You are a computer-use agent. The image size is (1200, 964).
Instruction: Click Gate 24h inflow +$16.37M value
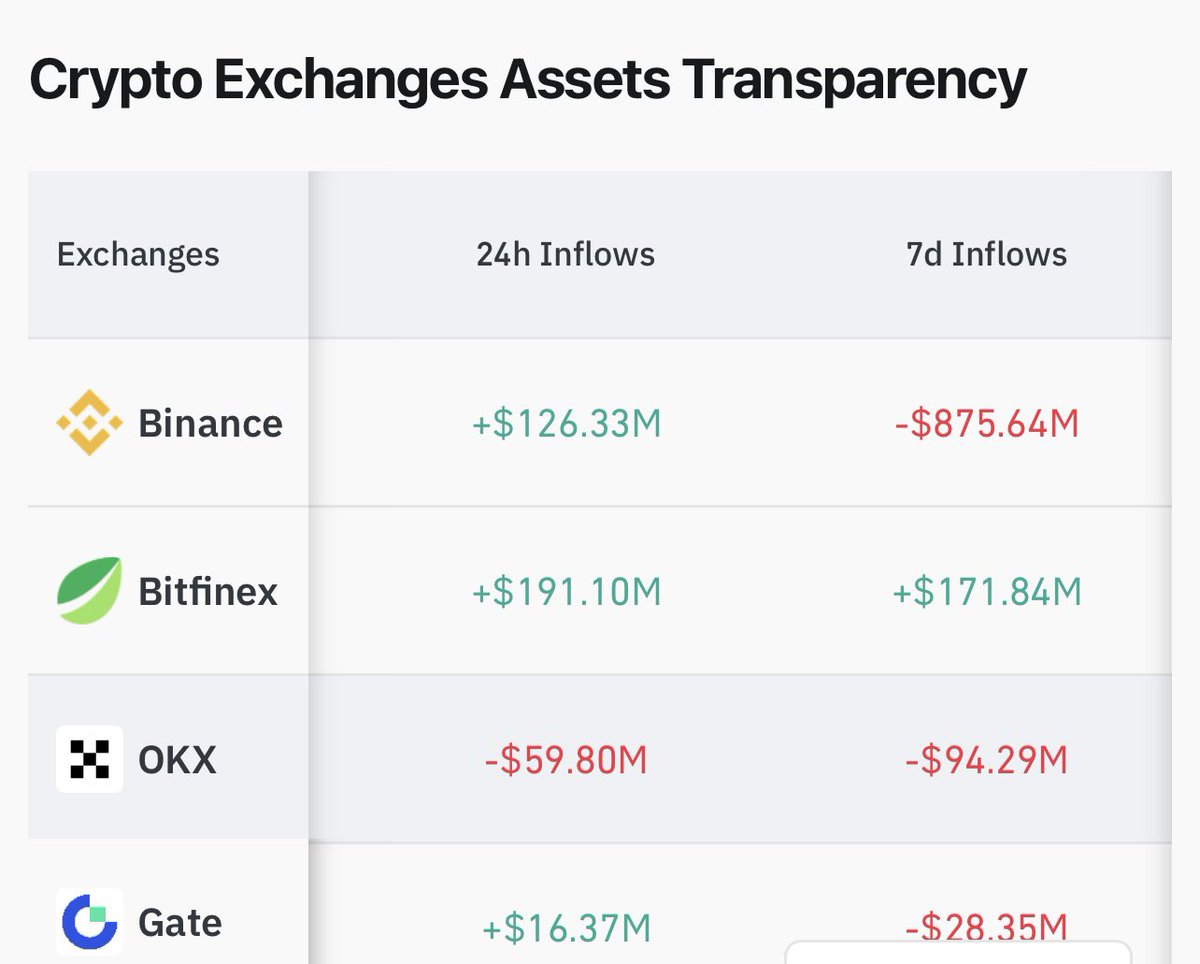[x=566, y=929]
